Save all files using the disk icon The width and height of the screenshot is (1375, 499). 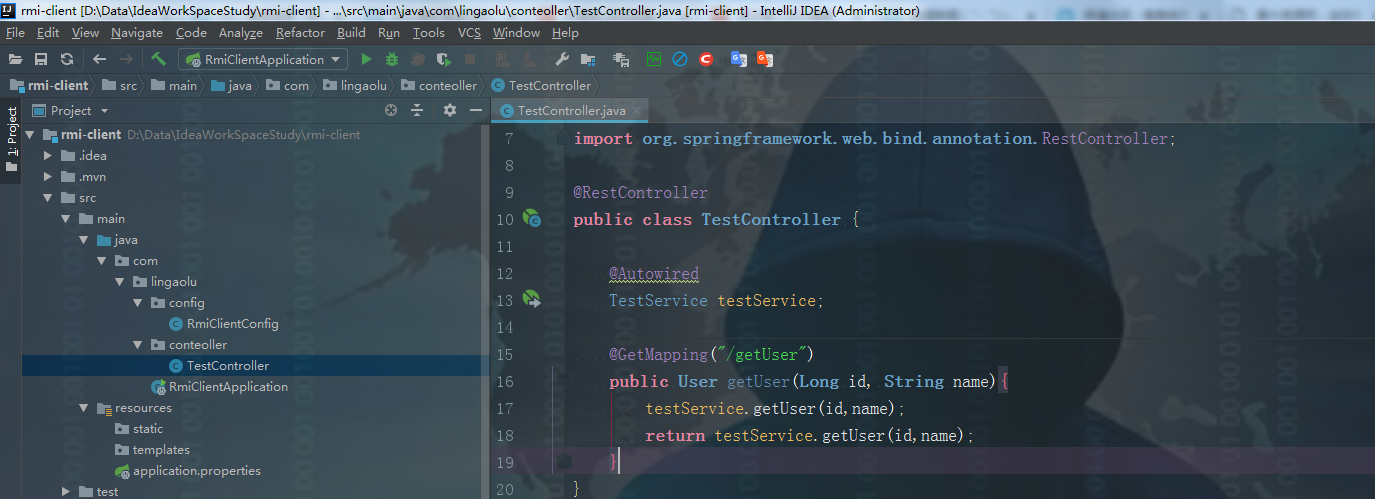tap(41, 60)
